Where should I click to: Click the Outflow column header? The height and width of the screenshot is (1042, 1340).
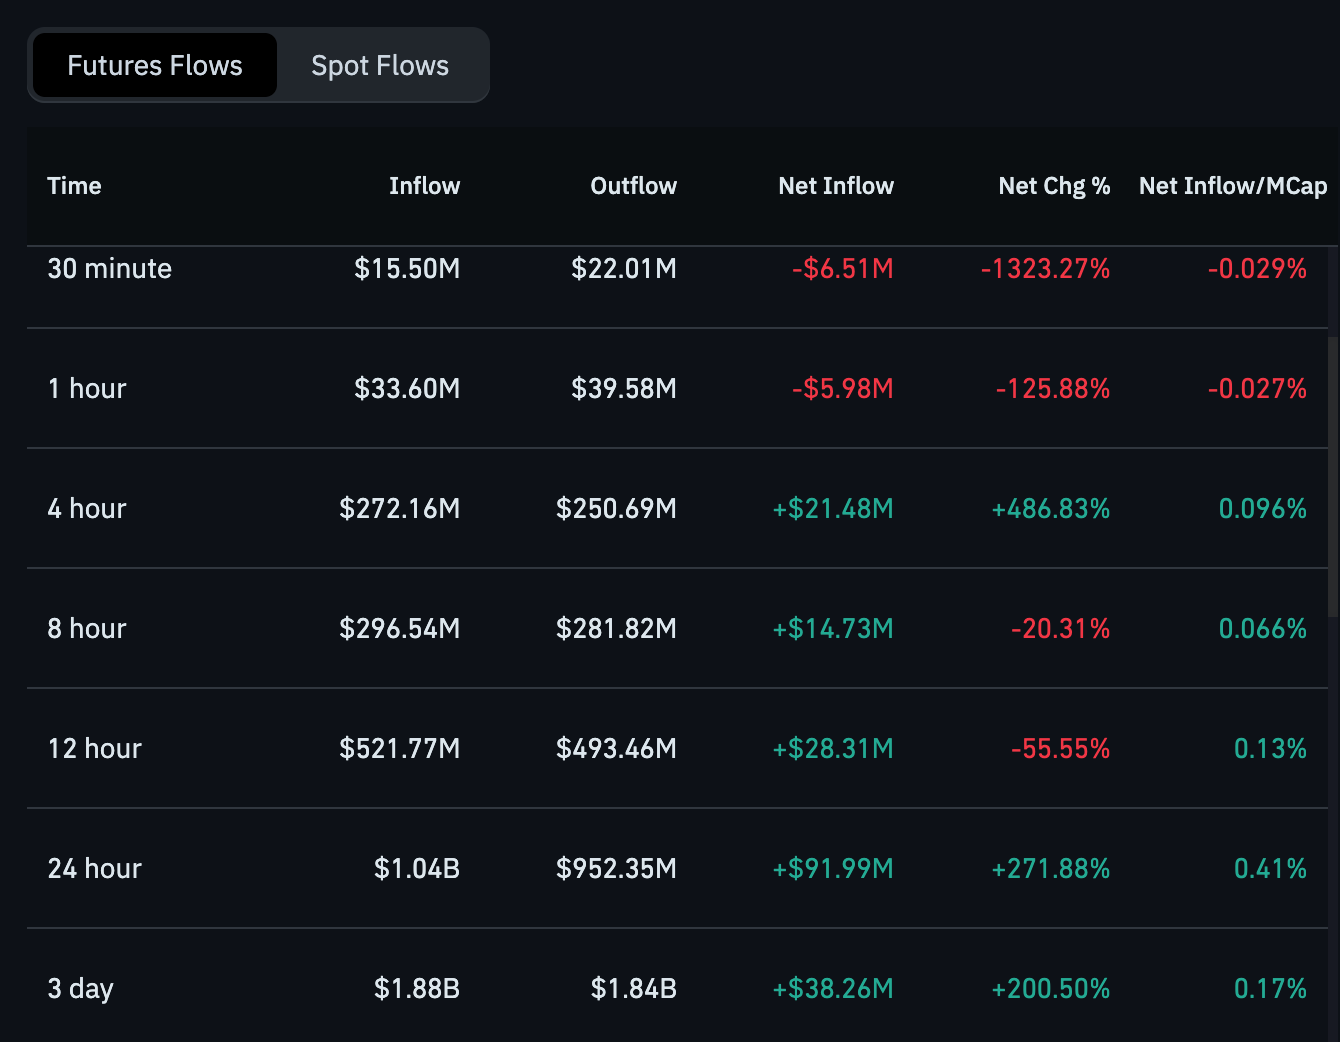coord(633,186)
